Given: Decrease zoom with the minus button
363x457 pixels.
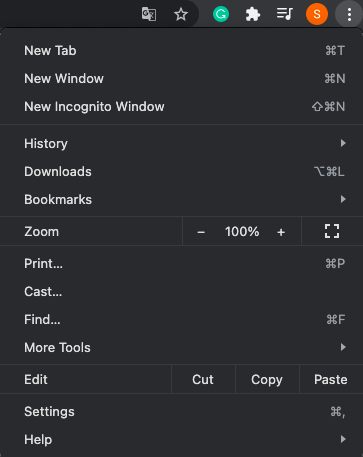Looking at the screenshot, I should (201, 232).
